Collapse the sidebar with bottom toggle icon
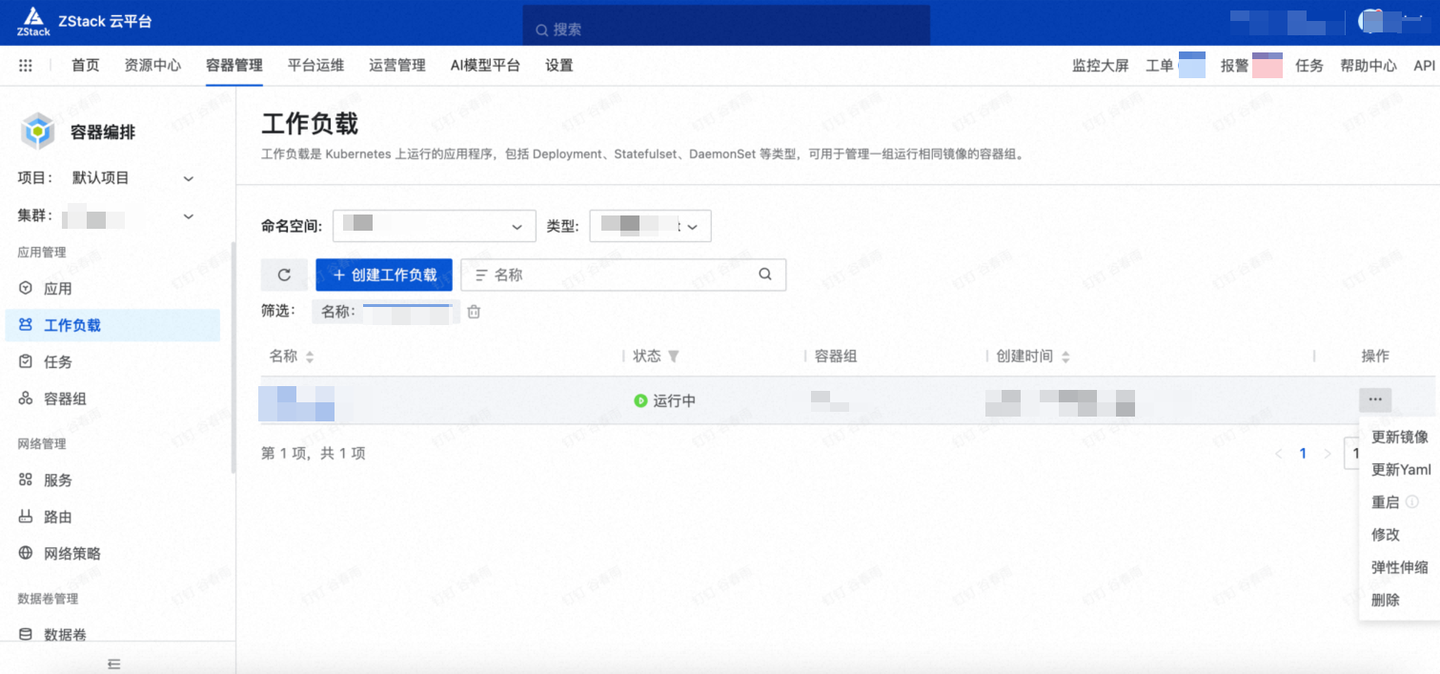Viewport: 1440px width, 674px height. 114,663
